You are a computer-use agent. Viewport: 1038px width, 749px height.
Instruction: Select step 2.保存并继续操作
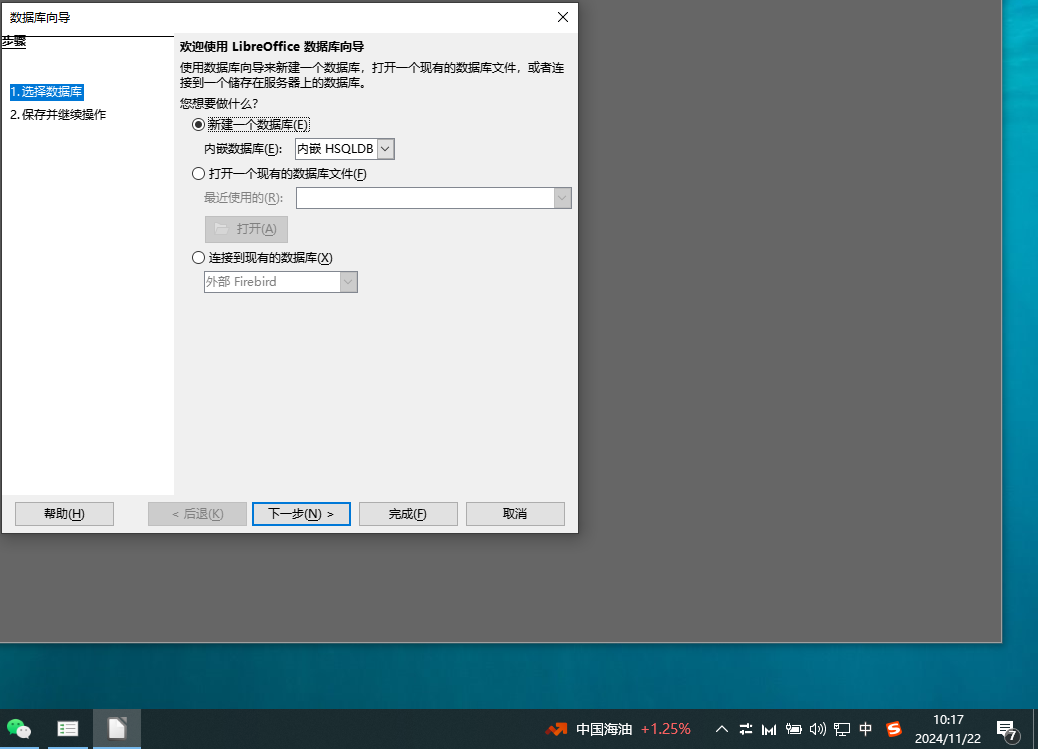pos(58,115)
